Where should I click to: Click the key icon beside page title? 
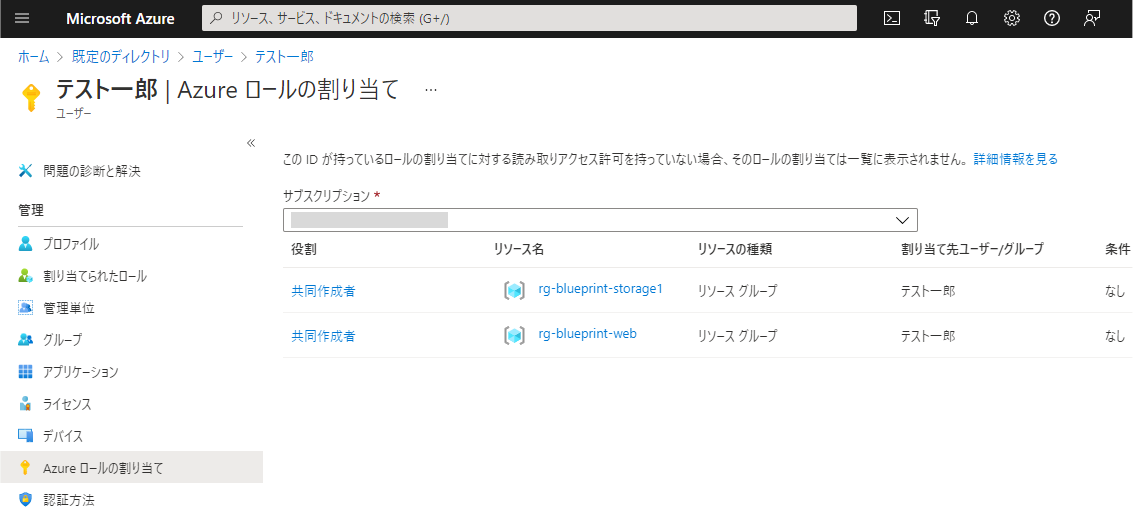30,97
